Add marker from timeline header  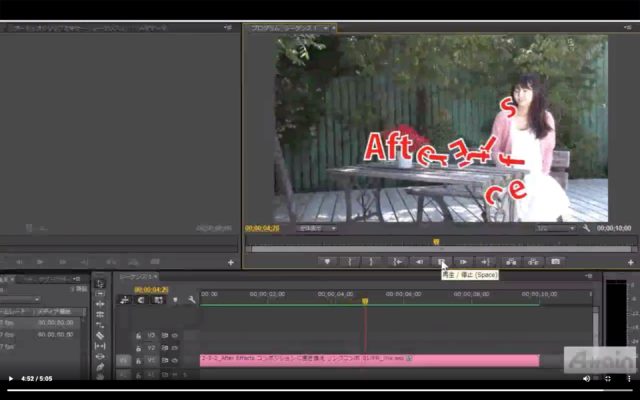(x=175, y=300)
